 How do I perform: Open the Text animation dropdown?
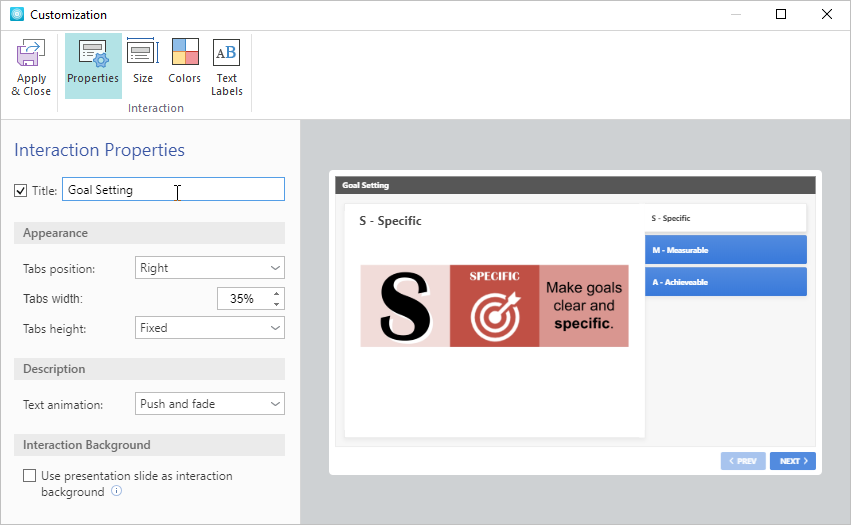coord(209,404)
